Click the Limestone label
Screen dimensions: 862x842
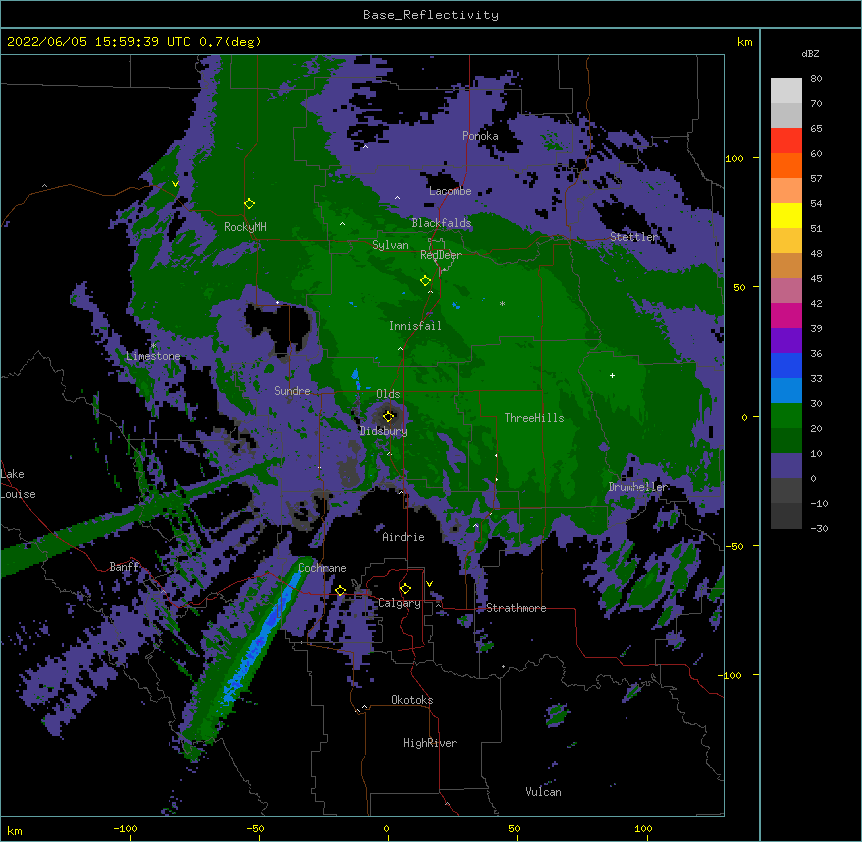(153, 356)
